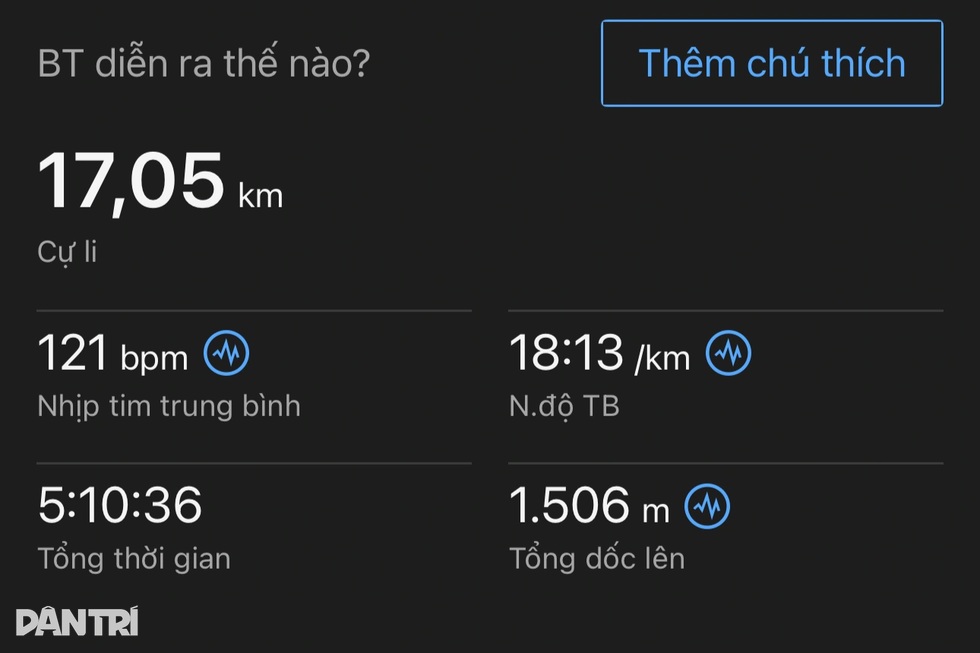Select the 1.506 total ascent value

570,506
